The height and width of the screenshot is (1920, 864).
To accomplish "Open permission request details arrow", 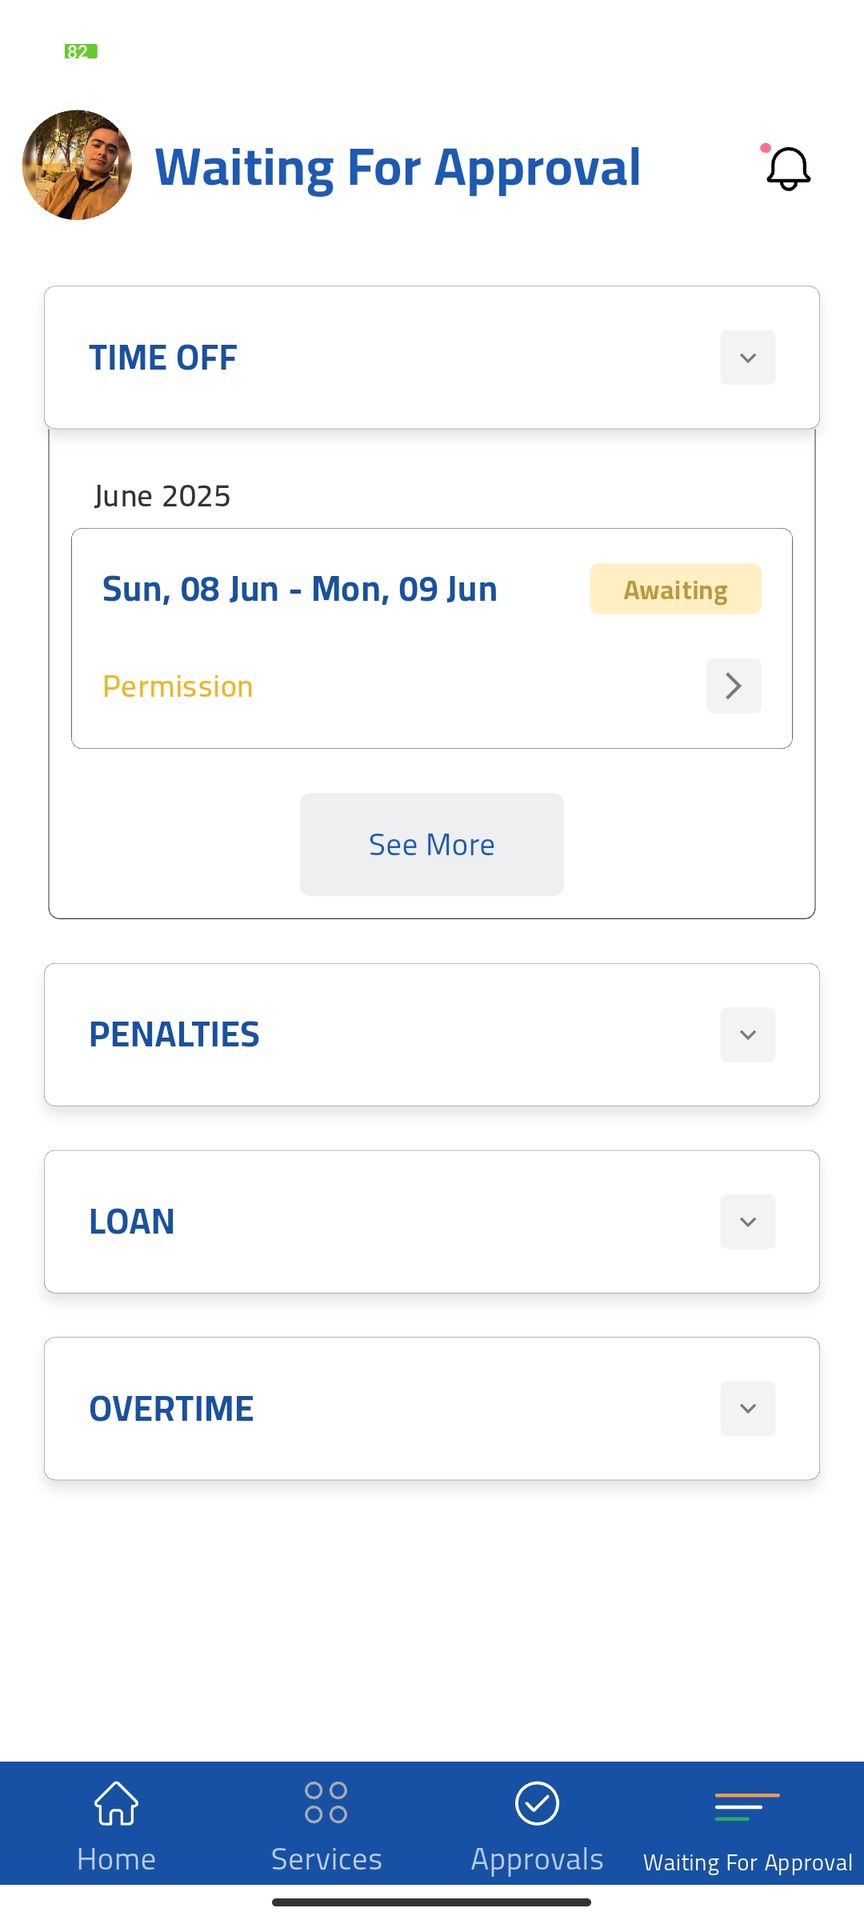I will pos(733,686).
